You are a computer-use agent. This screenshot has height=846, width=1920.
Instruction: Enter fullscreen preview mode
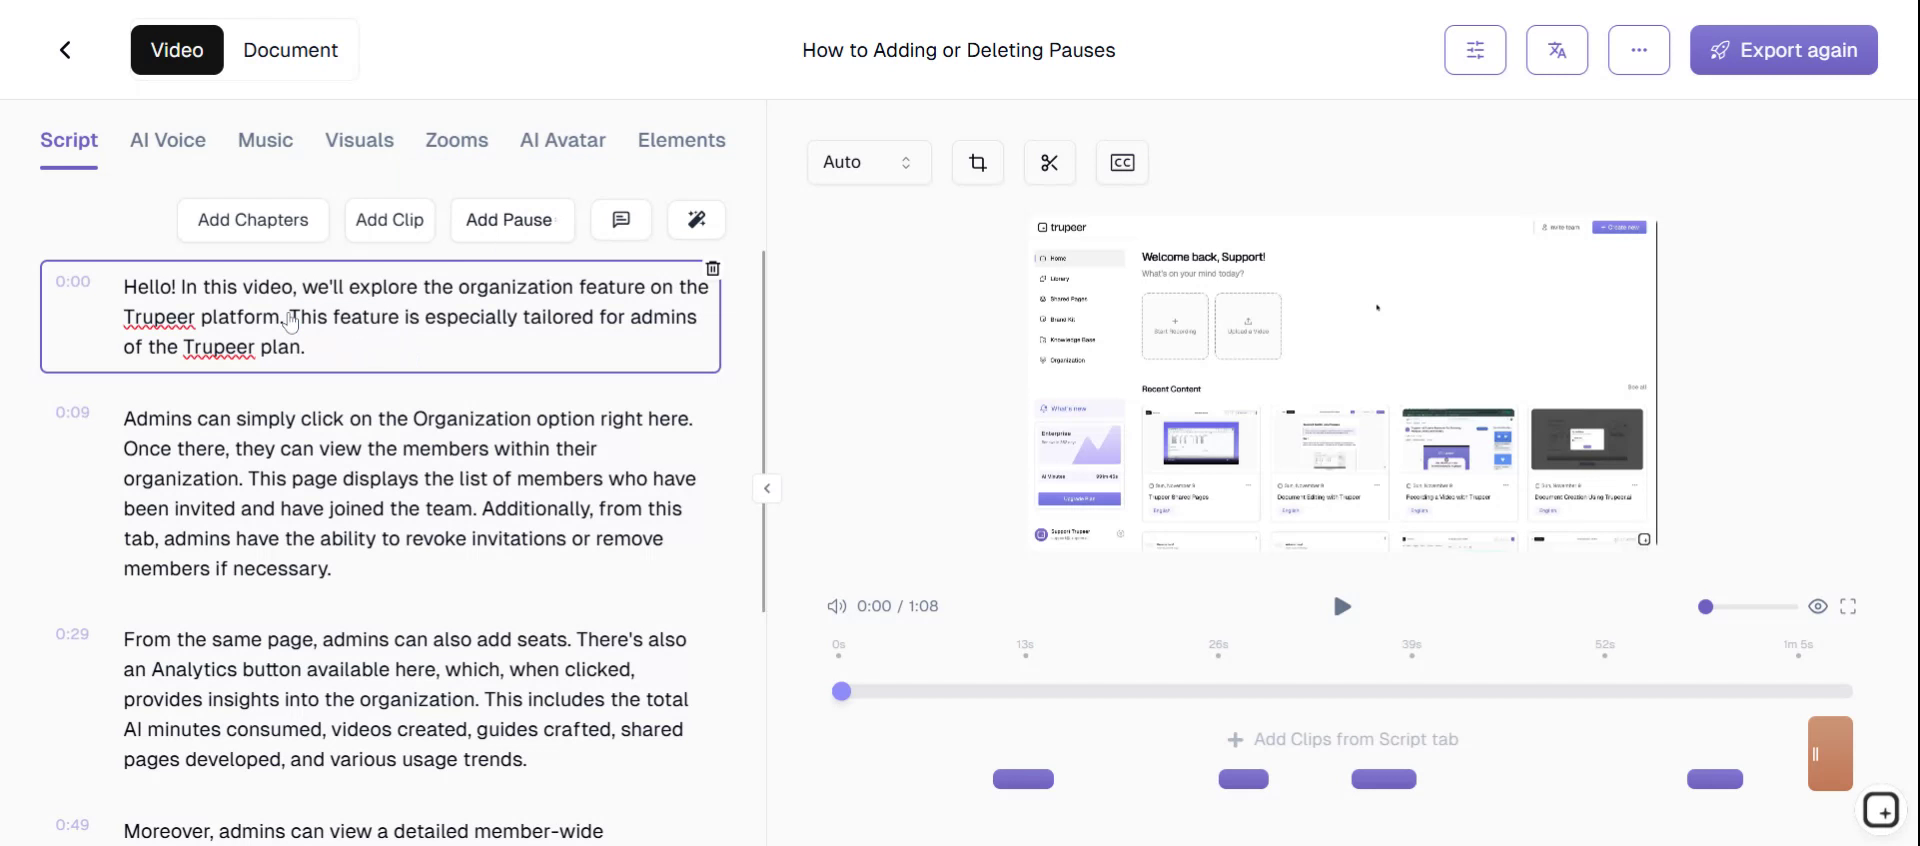[1848, 606]
